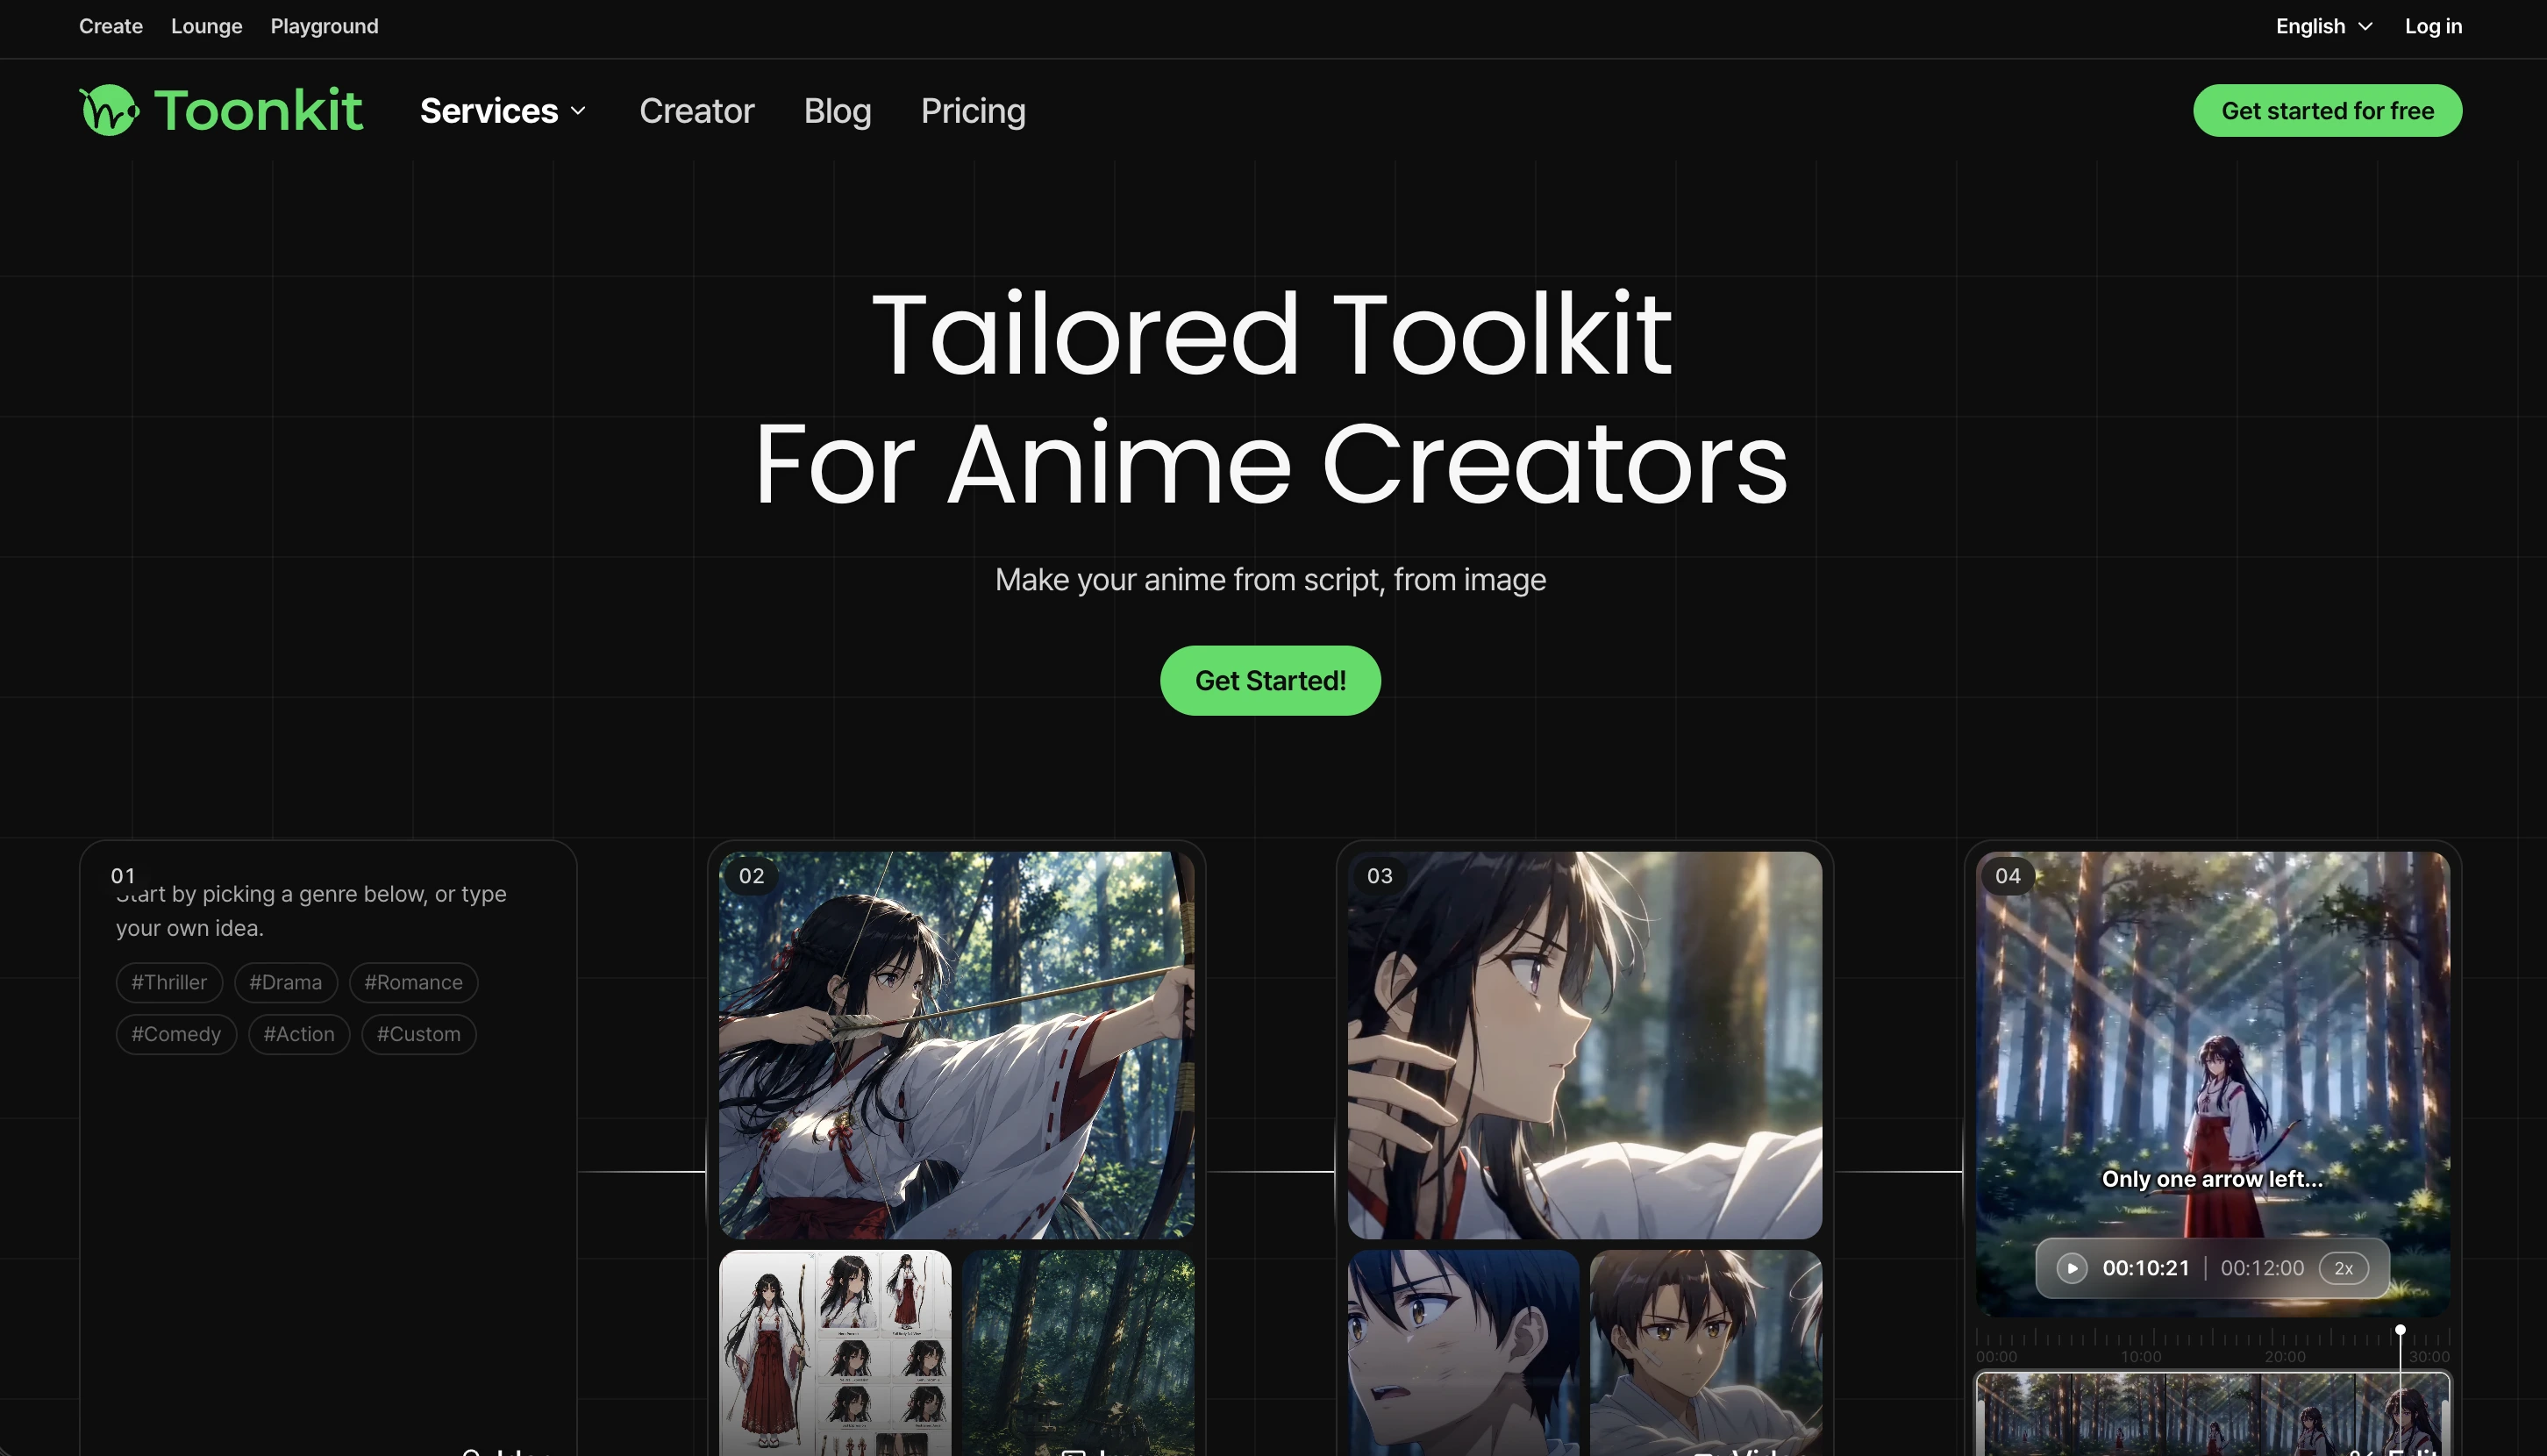Open the girl profile close-up in card 03

(1584, 1045)
